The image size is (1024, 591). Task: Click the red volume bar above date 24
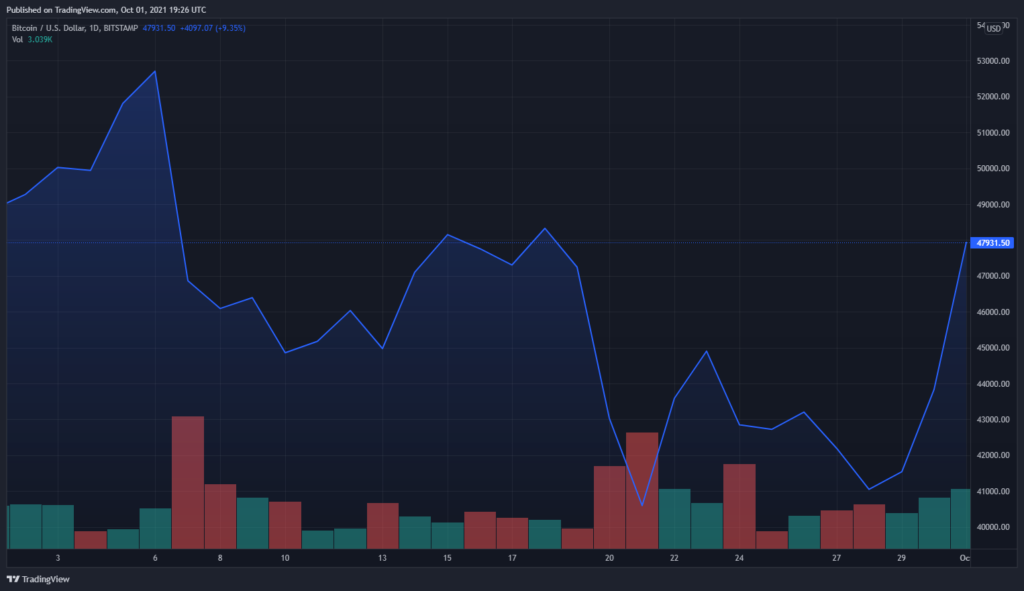tap(739, 507)
